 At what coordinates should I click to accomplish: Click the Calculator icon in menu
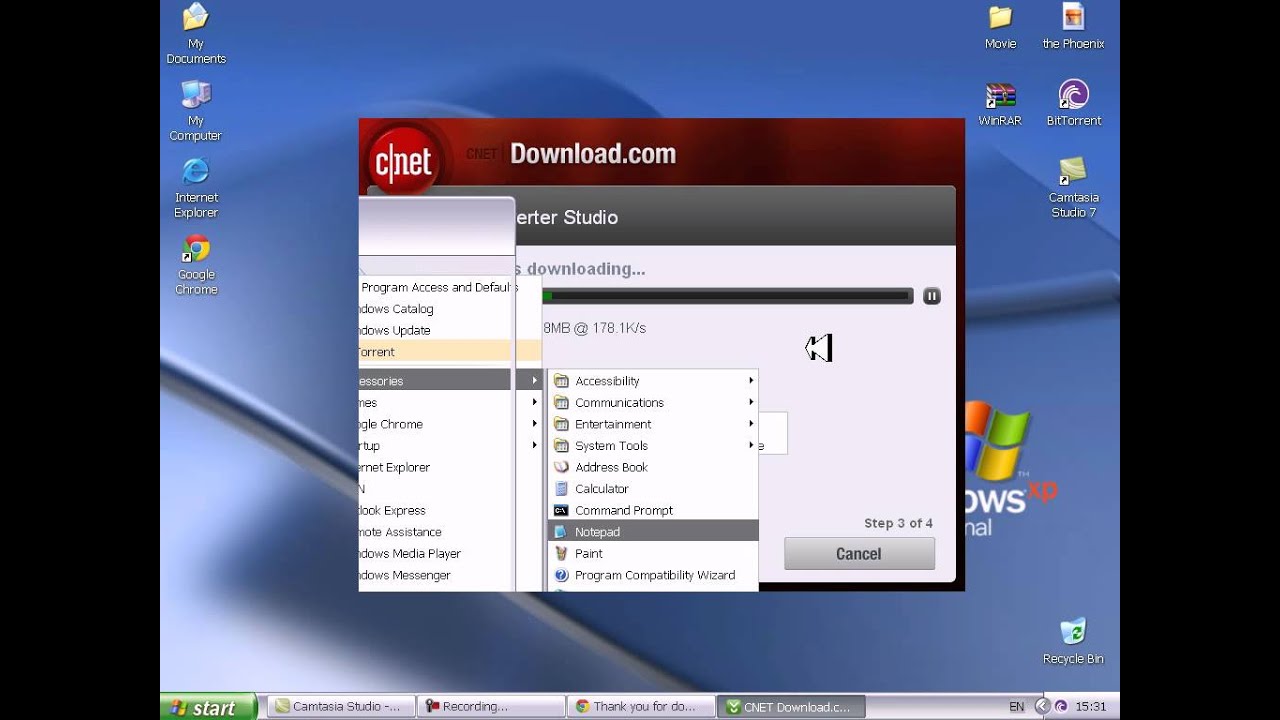[x=561, y=489]
